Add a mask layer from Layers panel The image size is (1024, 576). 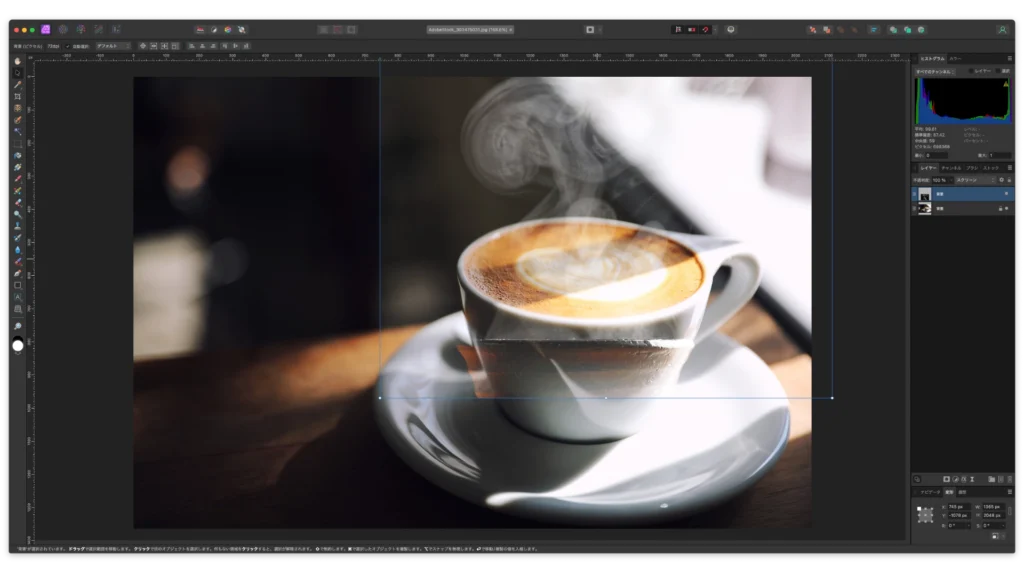[x=946, y=479]
